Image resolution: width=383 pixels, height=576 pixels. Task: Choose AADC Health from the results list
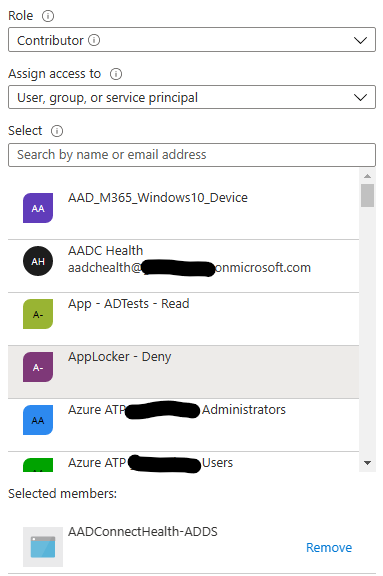(x=184, y=266)
